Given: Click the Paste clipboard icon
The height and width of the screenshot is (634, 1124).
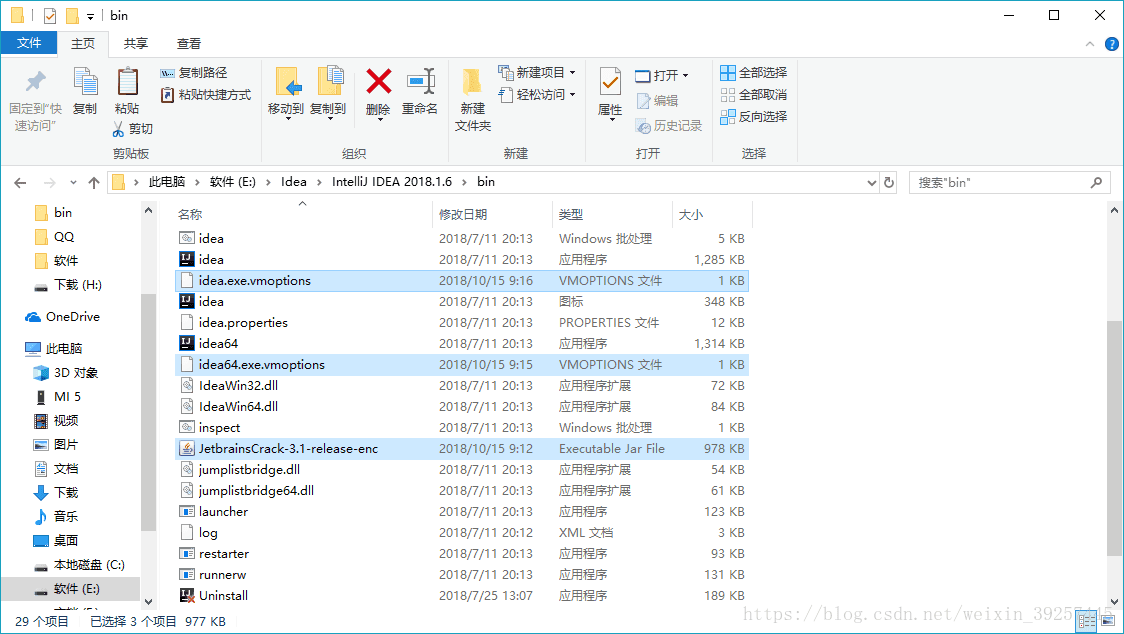Looking at the screenshot, I should tap(128, 82).
